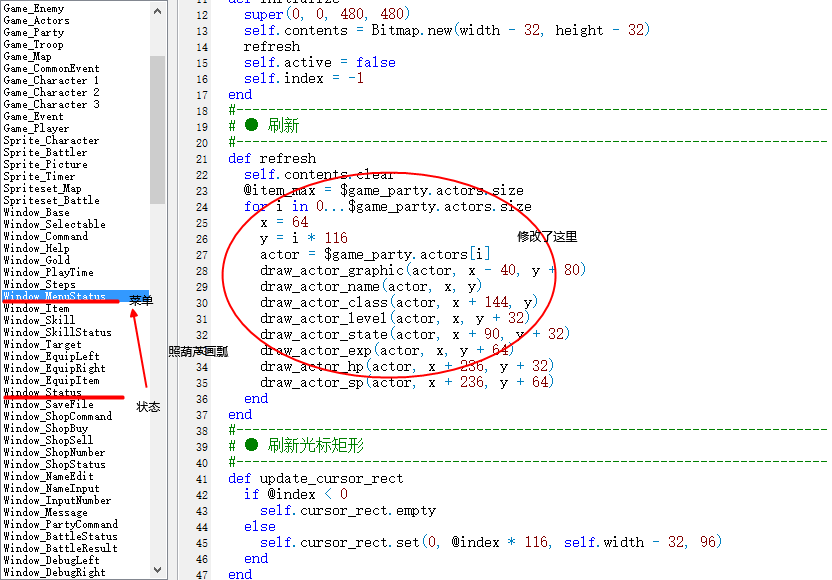Select Window_SkillStatus in the list
This screenshot has height=580, width=832.
click(x=57, y=332)
